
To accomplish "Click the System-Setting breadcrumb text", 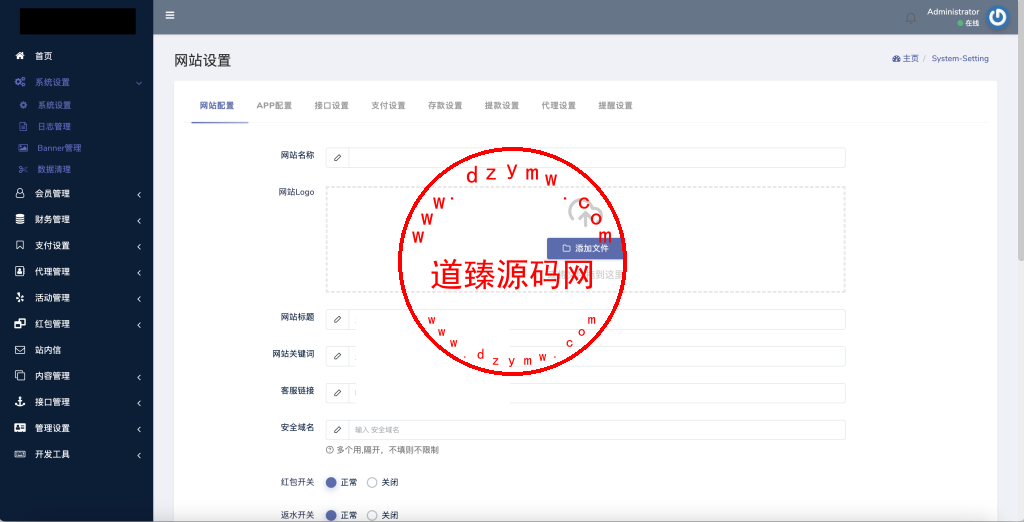I will pyautogui.click(x=960, y=59).
